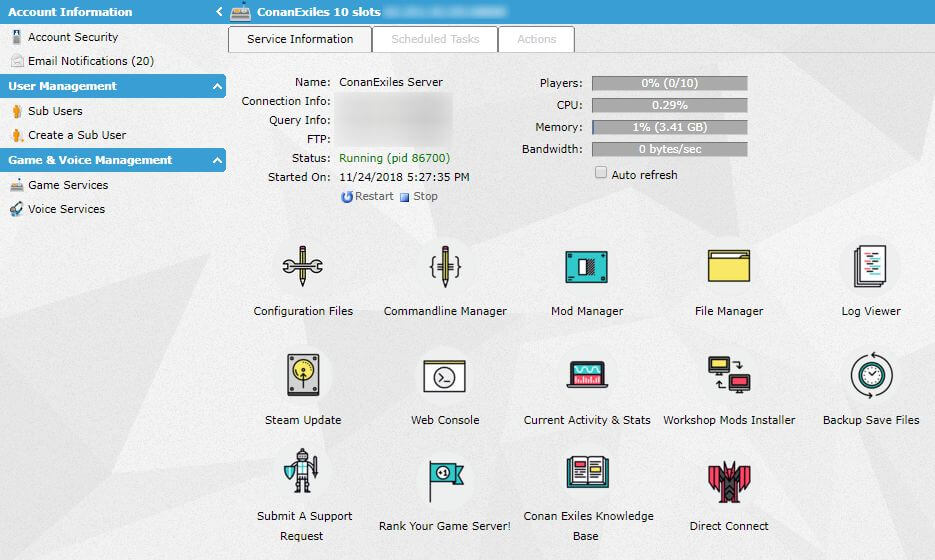Restart the ConanExiles server
935x560 pixels.
tap(367, 197)
